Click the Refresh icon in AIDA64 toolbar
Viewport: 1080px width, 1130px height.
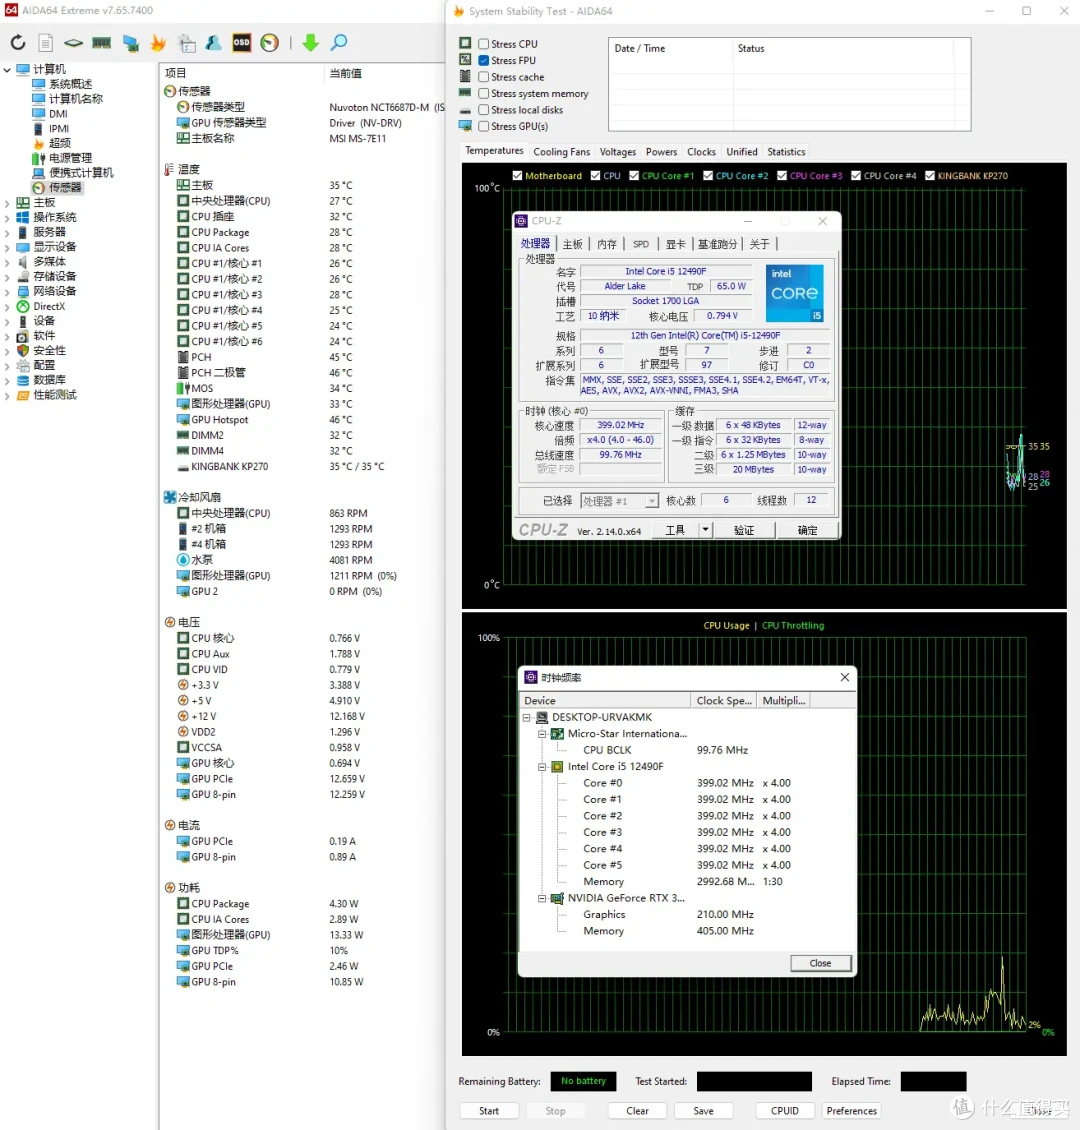[x=18, y=43]
